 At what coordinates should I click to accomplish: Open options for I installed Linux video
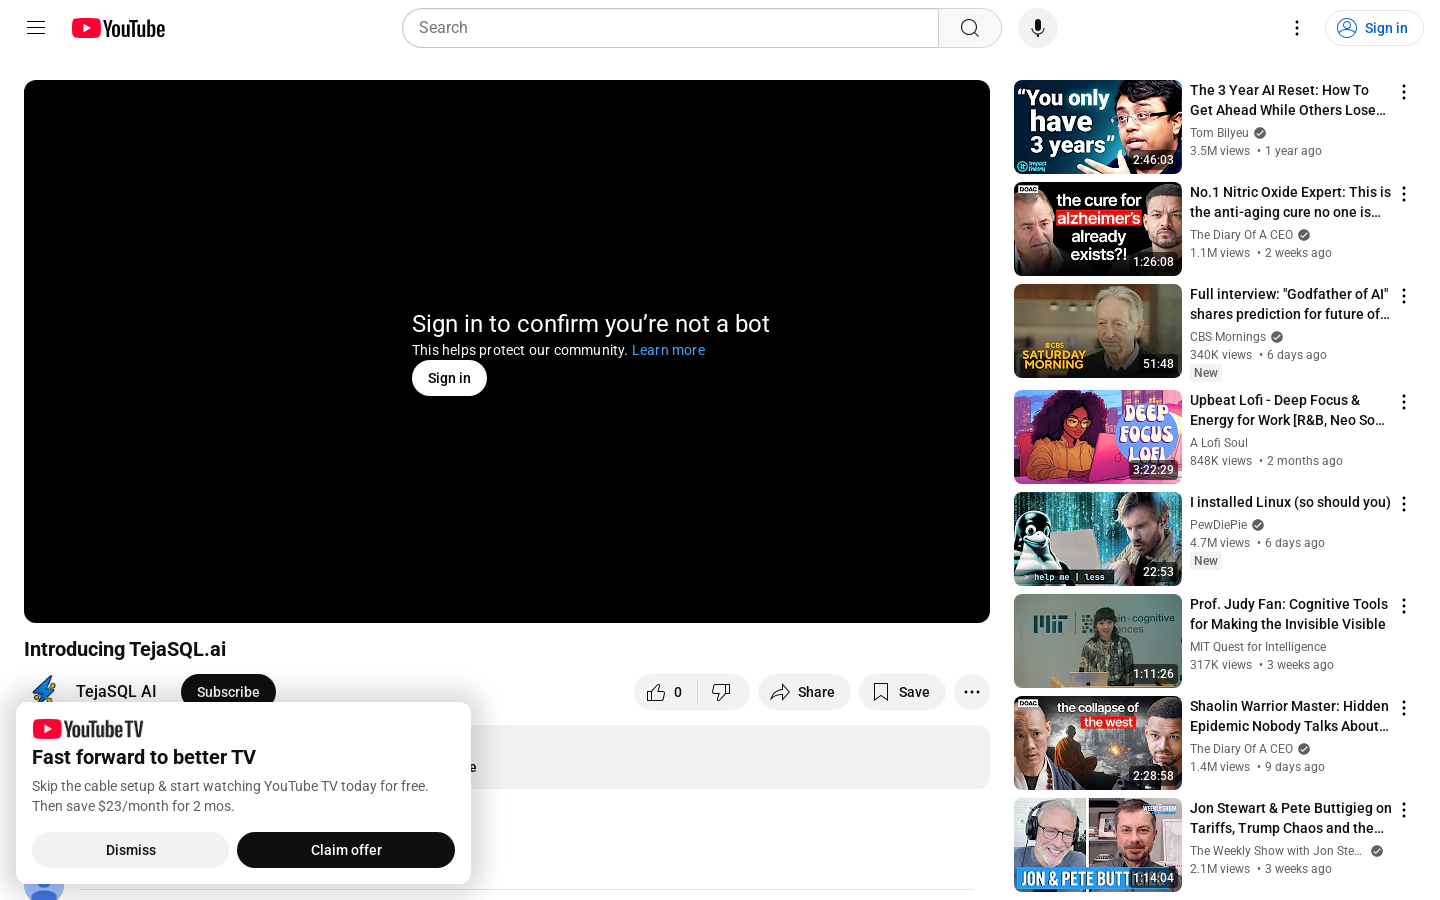point(1404,504)
